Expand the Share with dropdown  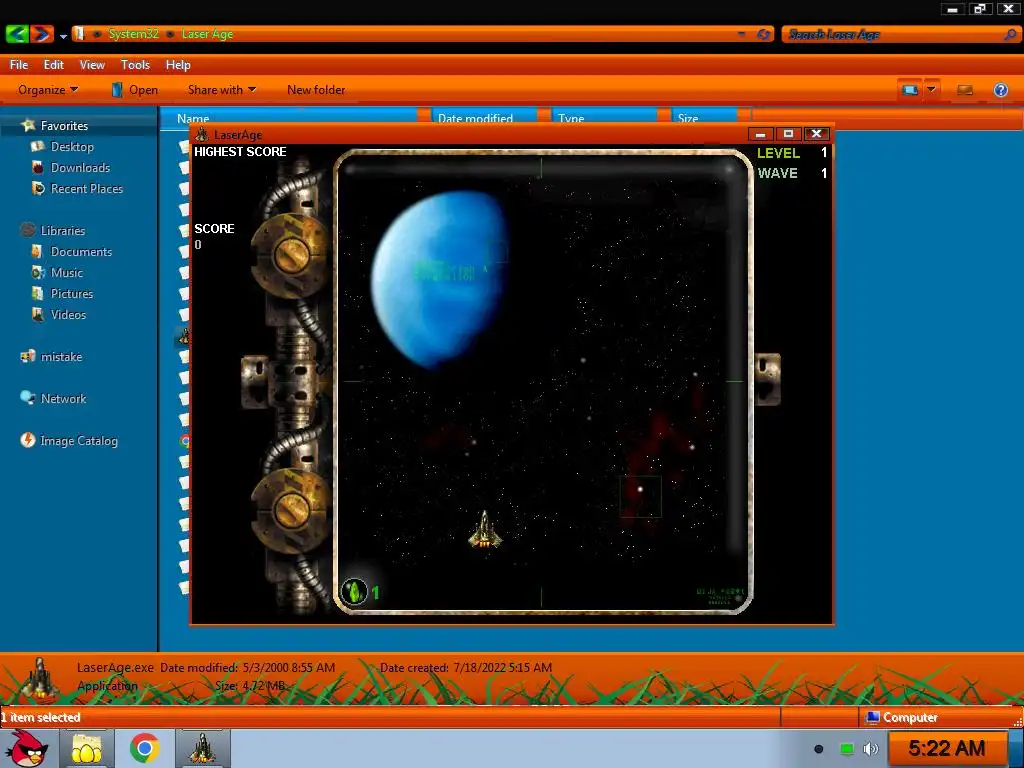tap(221, 90)
